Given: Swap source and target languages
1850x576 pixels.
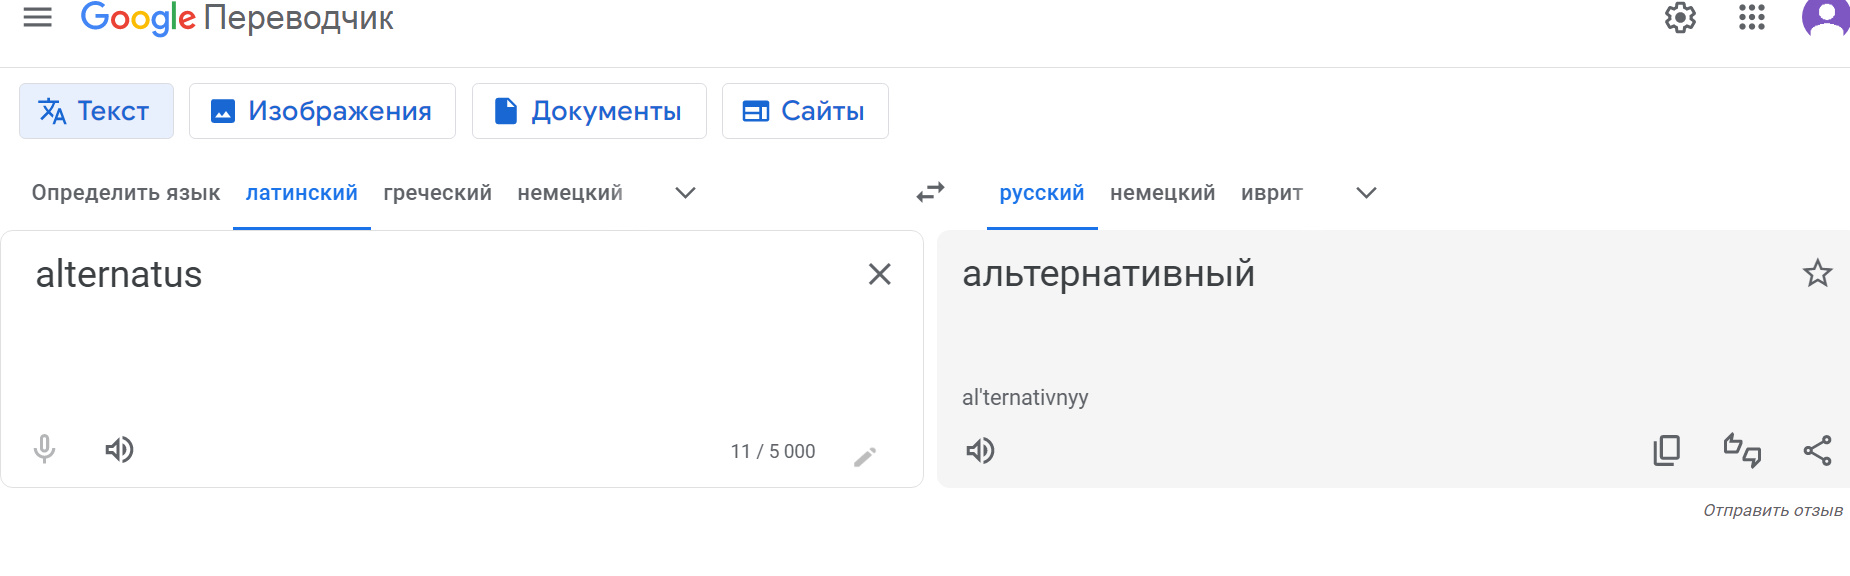Looking at the screenshot, I should click(930, 192).
